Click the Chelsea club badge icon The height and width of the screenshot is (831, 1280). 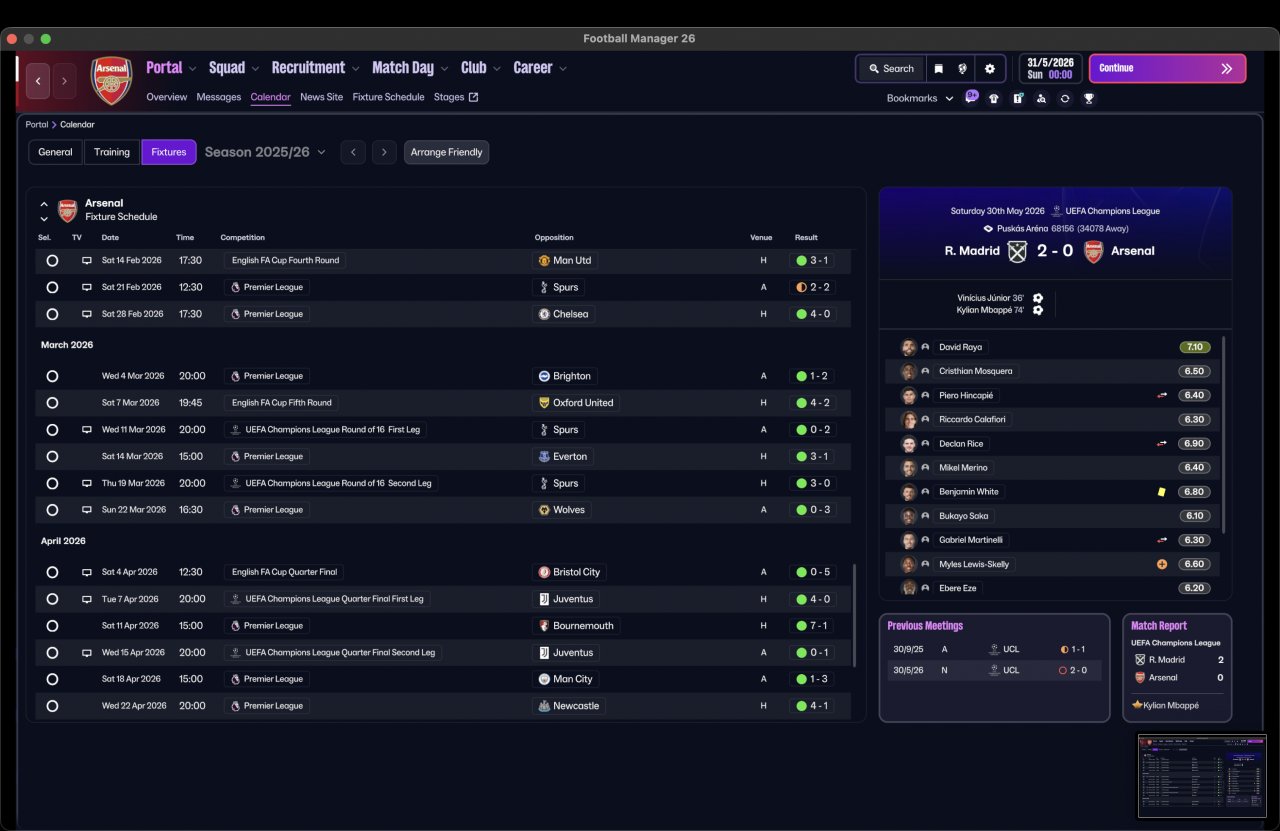[x=544, y=314]
